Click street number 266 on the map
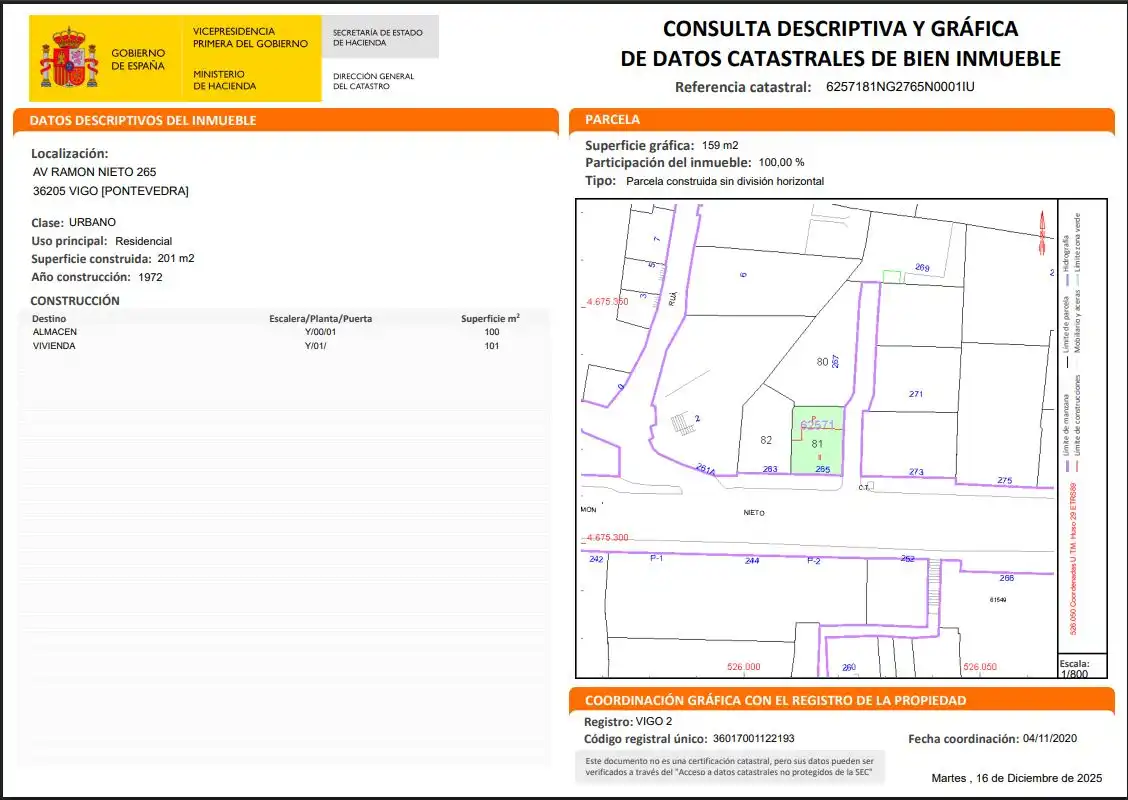Image resolution: width=1128 pixels, height=800 pixels. (1006, 578)
